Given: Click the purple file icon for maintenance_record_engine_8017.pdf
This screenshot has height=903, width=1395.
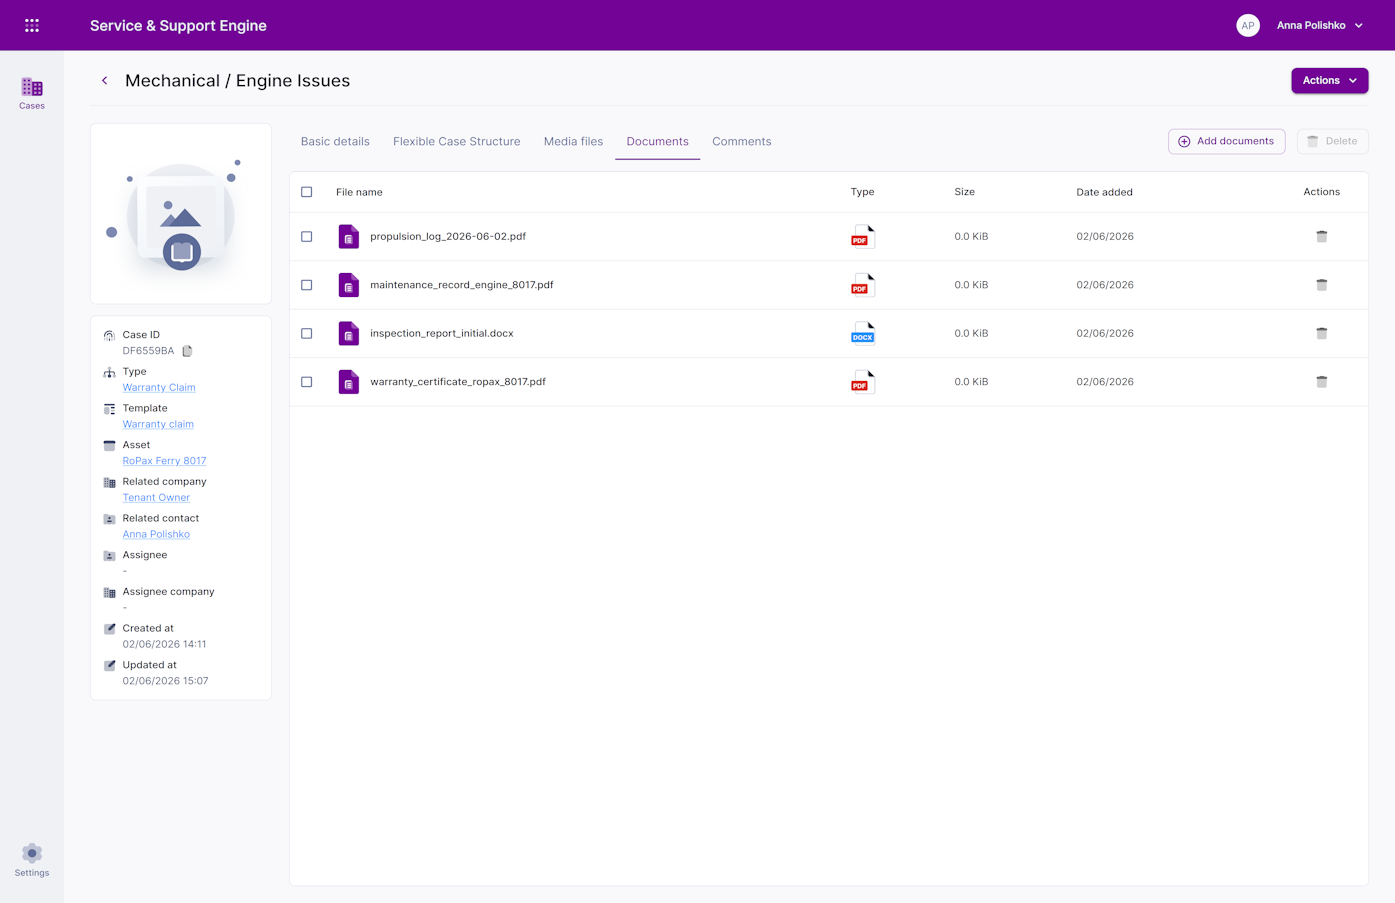Looking at the screenshot, I should click(348, 285).
